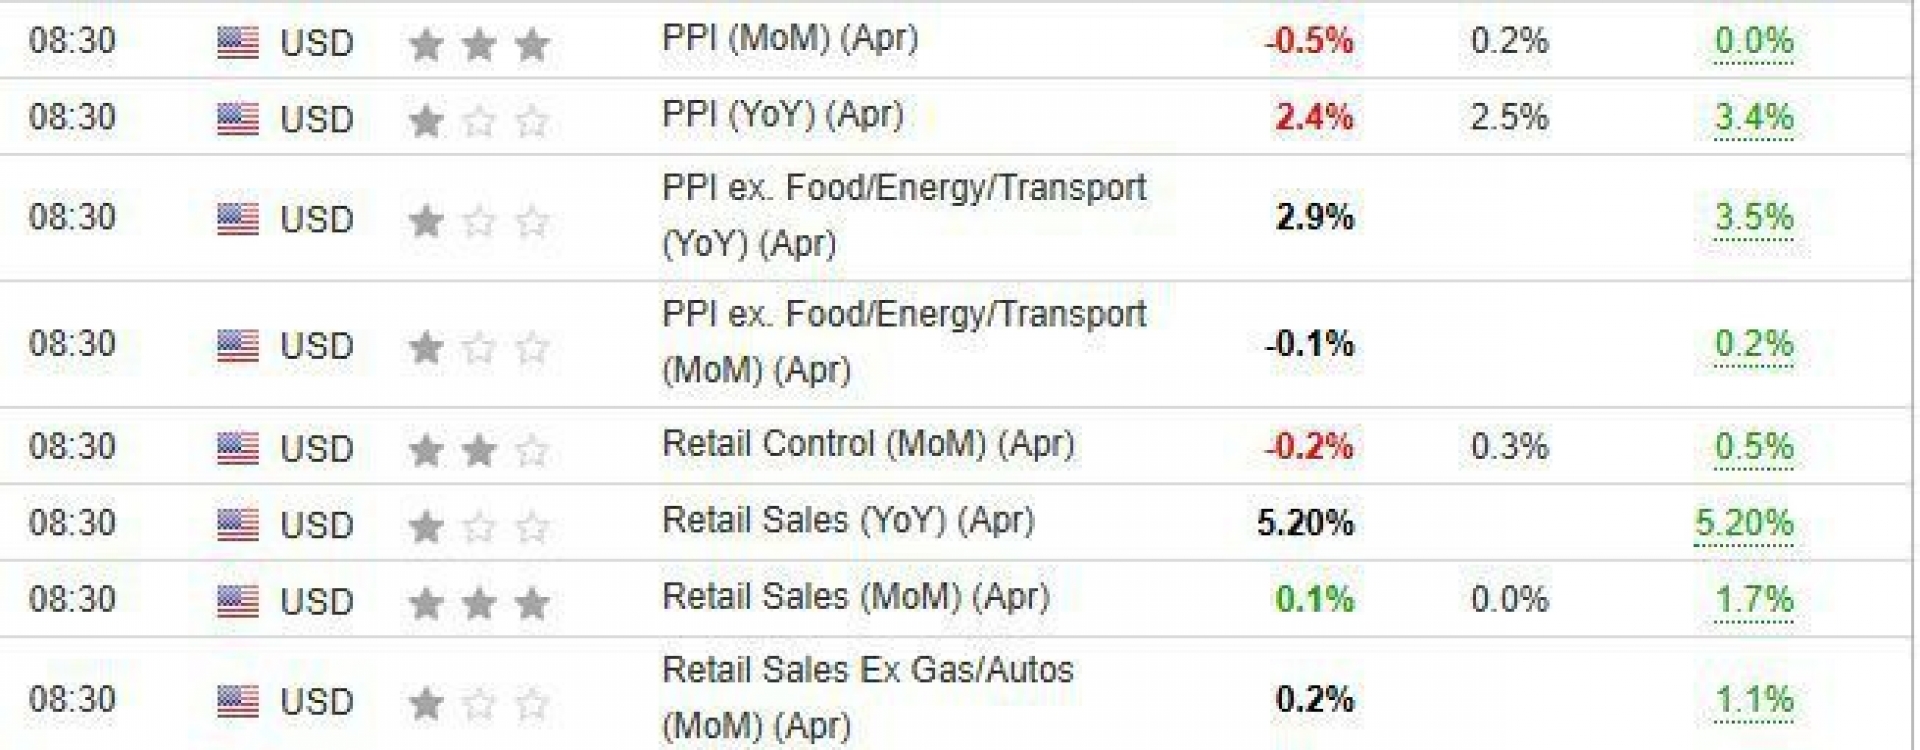Open the Retail Sales (YoY) (Apr) event
This screenshot has height=750, width=1920.
(848, 520)
